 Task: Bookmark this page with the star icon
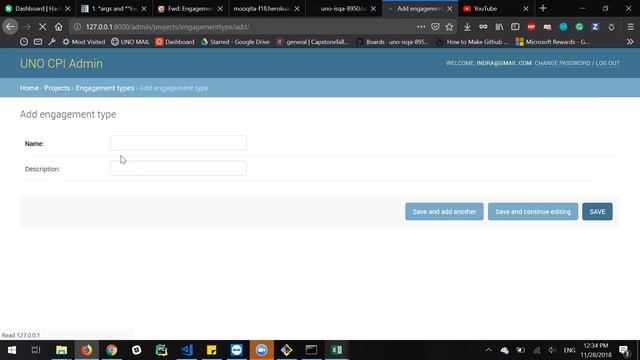click(x=449, y=27)
